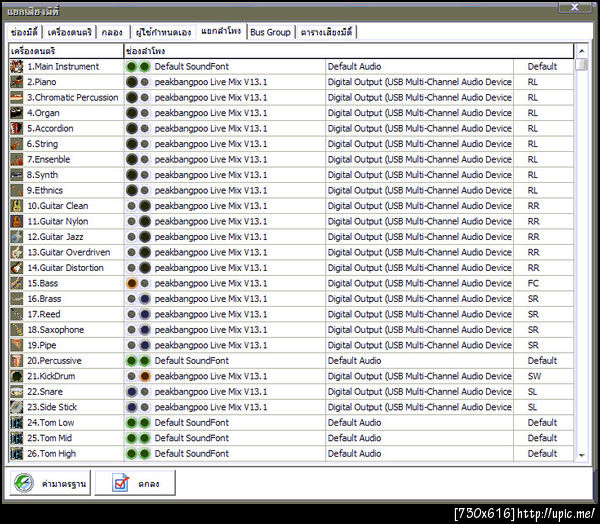Toggle left green dot for Main Instrument

[132, 67]
